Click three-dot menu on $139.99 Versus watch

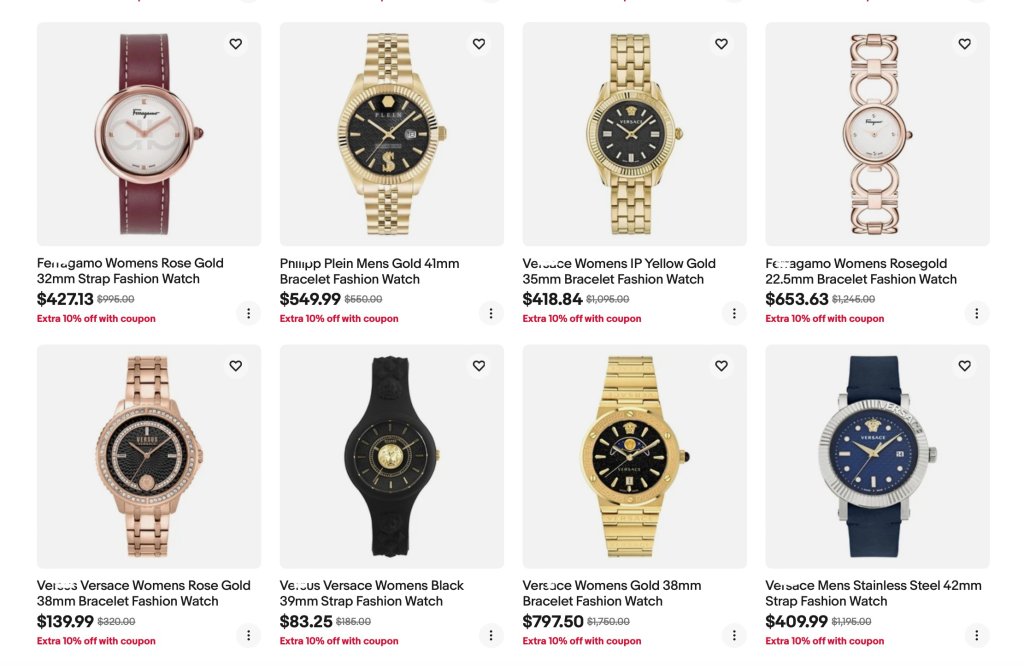click(248, 635)
